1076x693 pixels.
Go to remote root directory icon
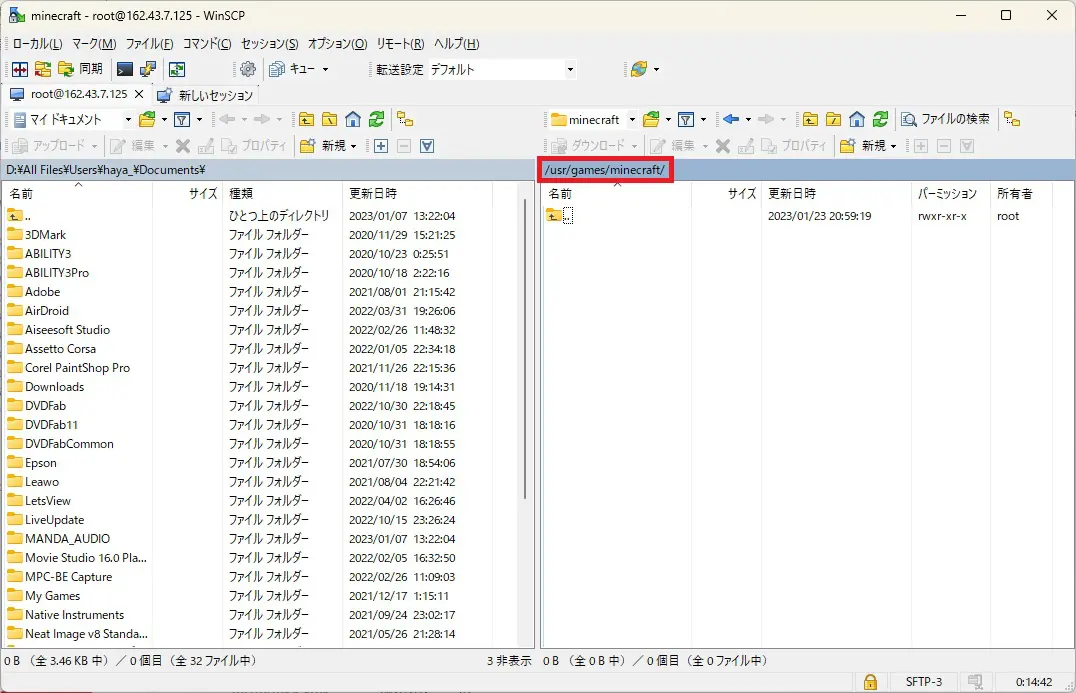833,119
